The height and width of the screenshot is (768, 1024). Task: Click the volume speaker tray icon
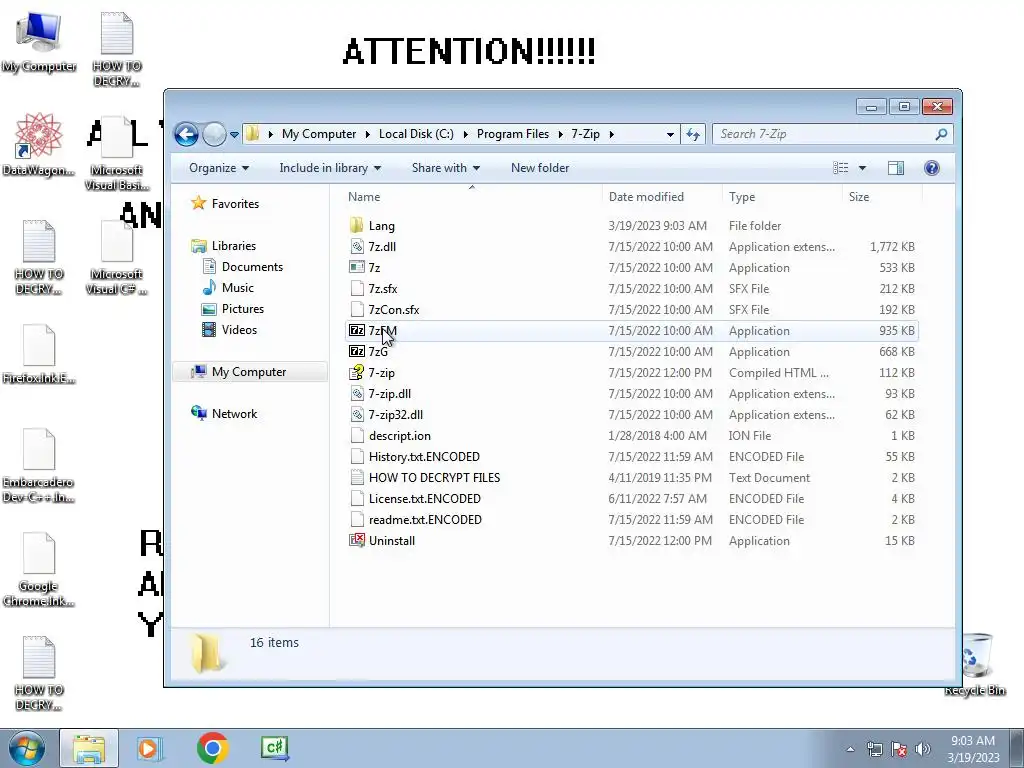click(x=923, y=749)
